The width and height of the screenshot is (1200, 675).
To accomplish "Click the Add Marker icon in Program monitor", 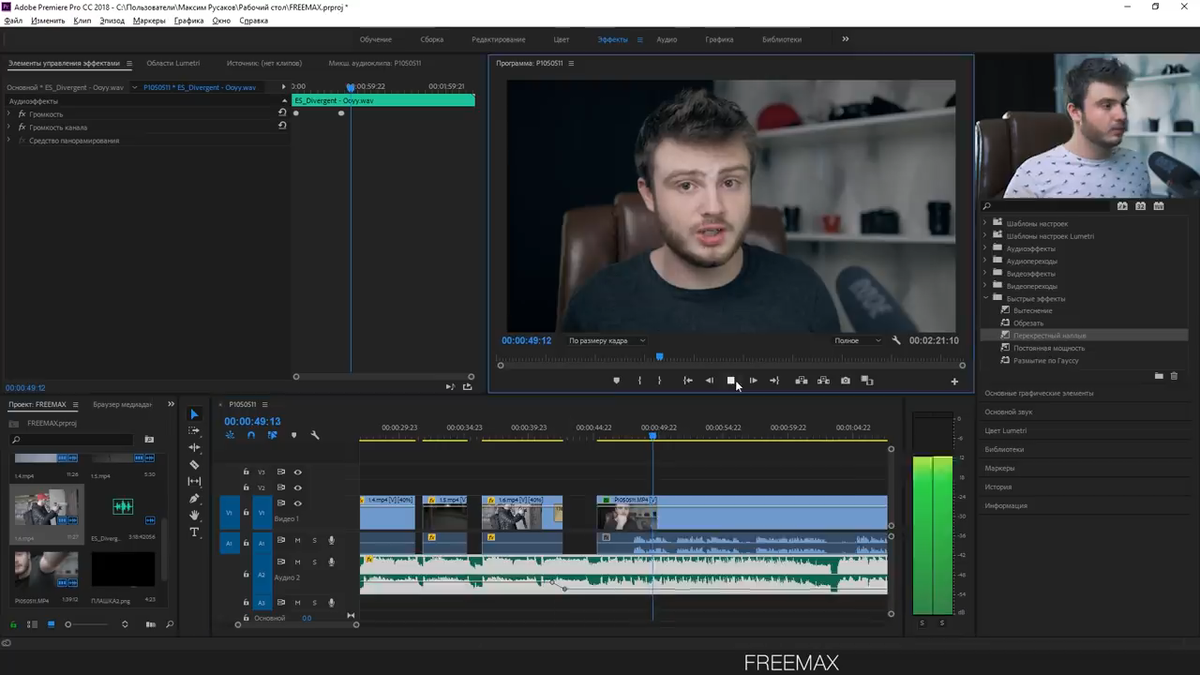I will (616, 381).
